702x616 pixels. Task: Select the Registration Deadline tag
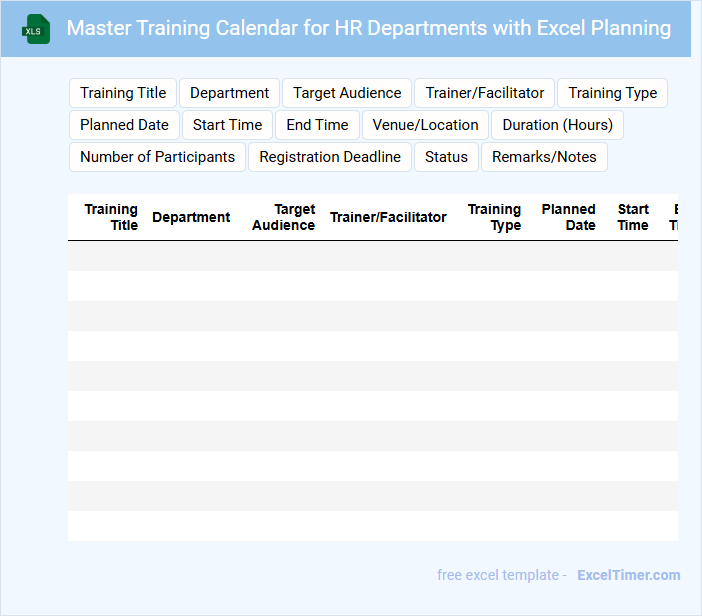[330, 157]
